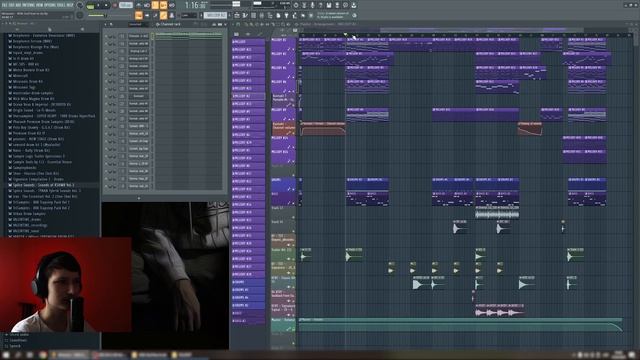Toggle the playlist magnet snap icon
The width and height of the screenshot is (640, 360).
click(x=238, y=24)
